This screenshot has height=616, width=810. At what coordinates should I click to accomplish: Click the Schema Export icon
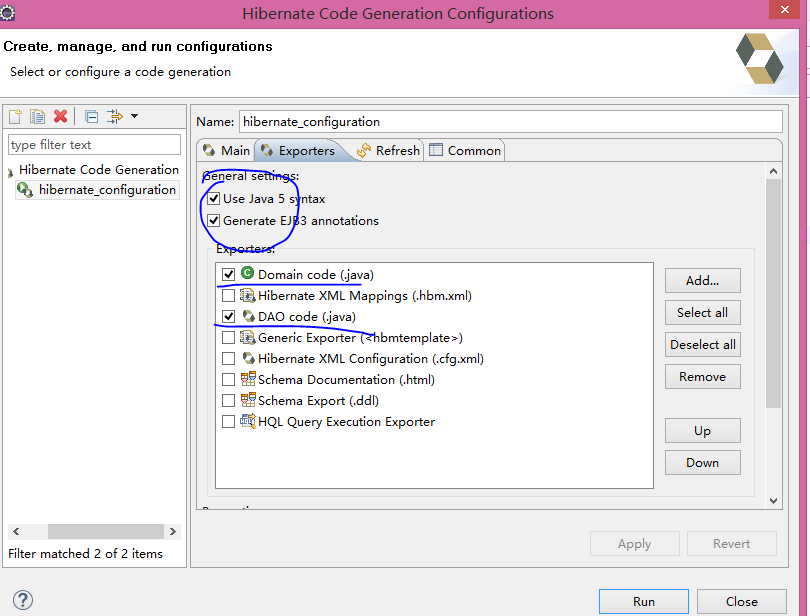[x=248, y=399]
